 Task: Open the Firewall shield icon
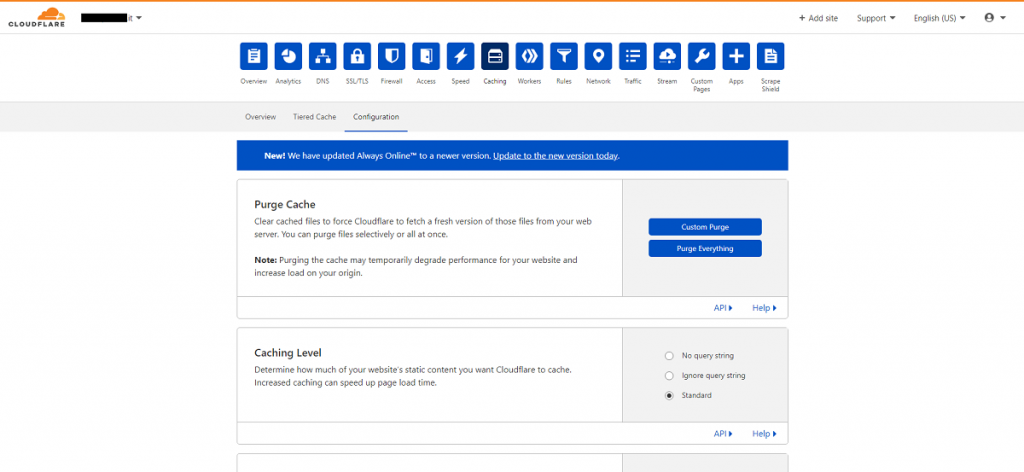(392, 56)
